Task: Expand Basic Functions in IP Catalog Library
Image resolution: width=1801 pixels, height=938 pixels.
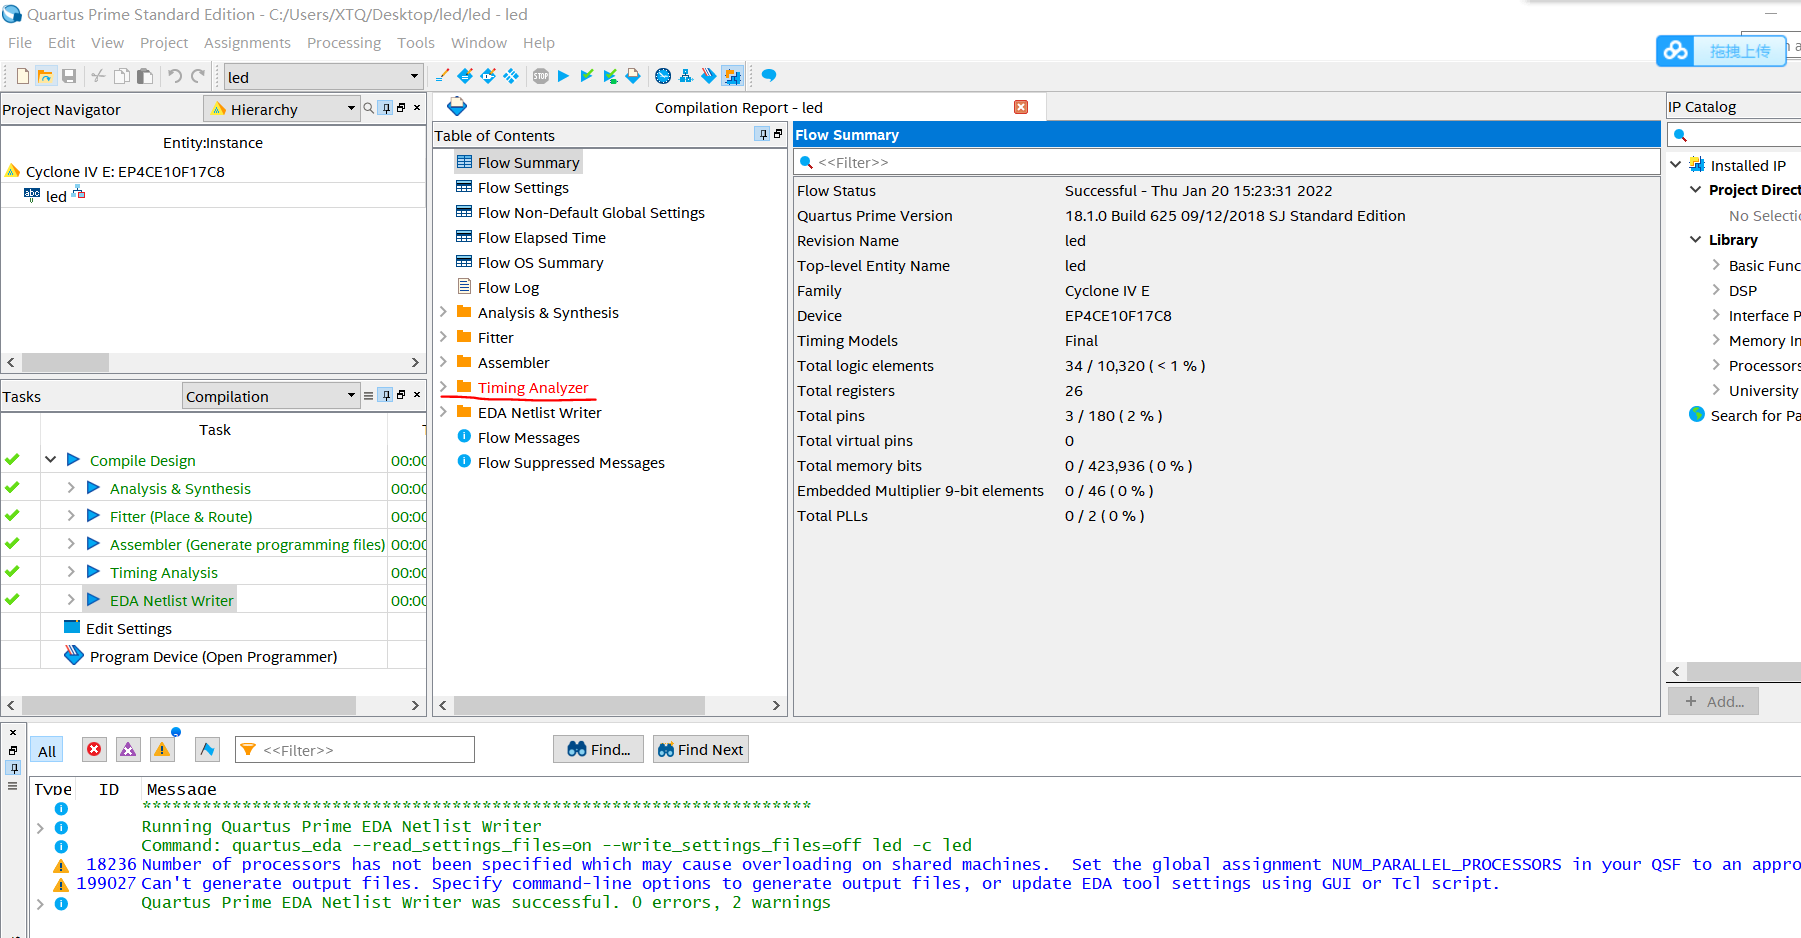Action: pyautogui.click(x=1716, y=265)
